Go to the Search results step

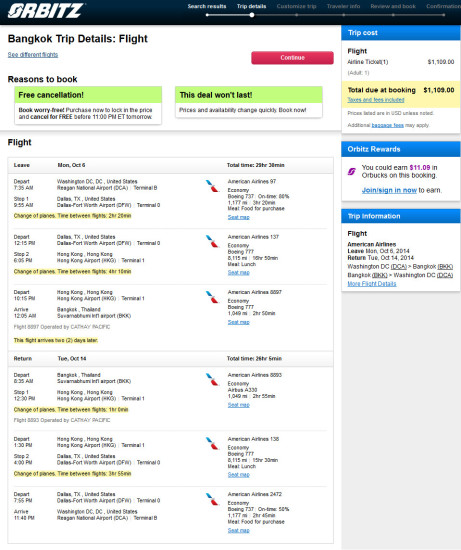207,6
